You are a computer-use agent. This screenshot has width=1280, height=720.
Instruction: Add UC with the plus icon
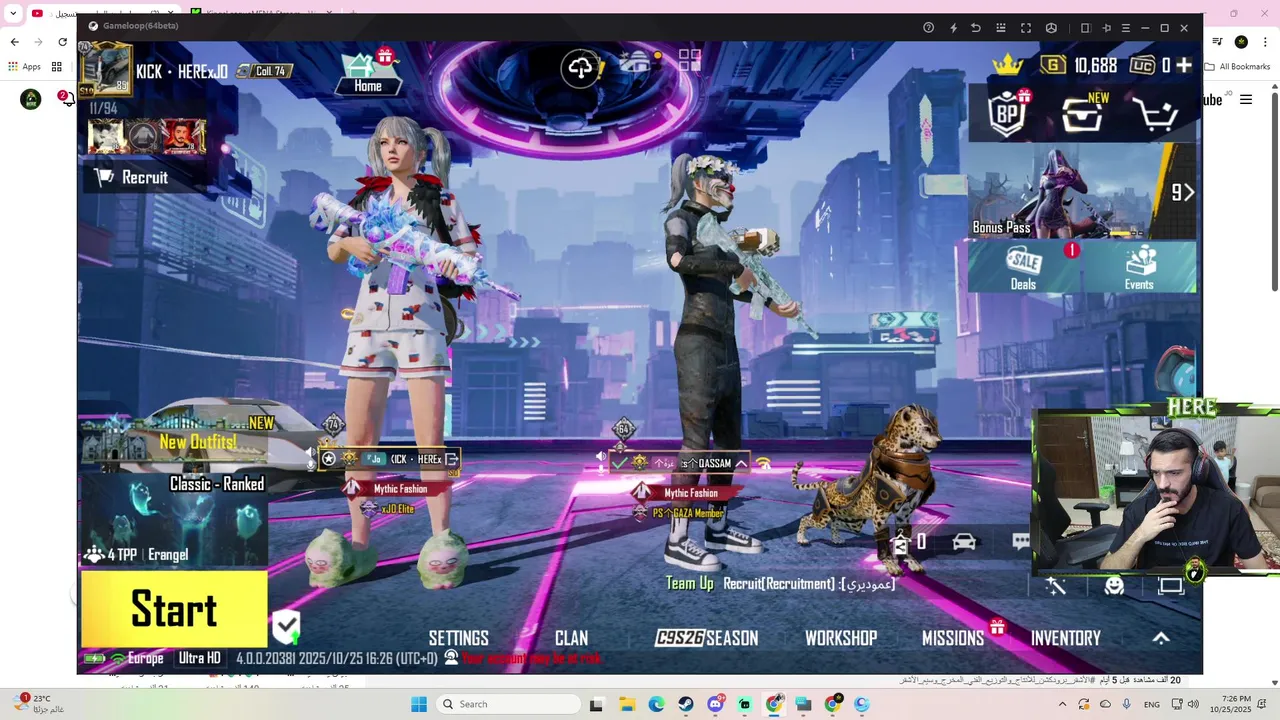pyautogui.click(x=1184, y=65)
